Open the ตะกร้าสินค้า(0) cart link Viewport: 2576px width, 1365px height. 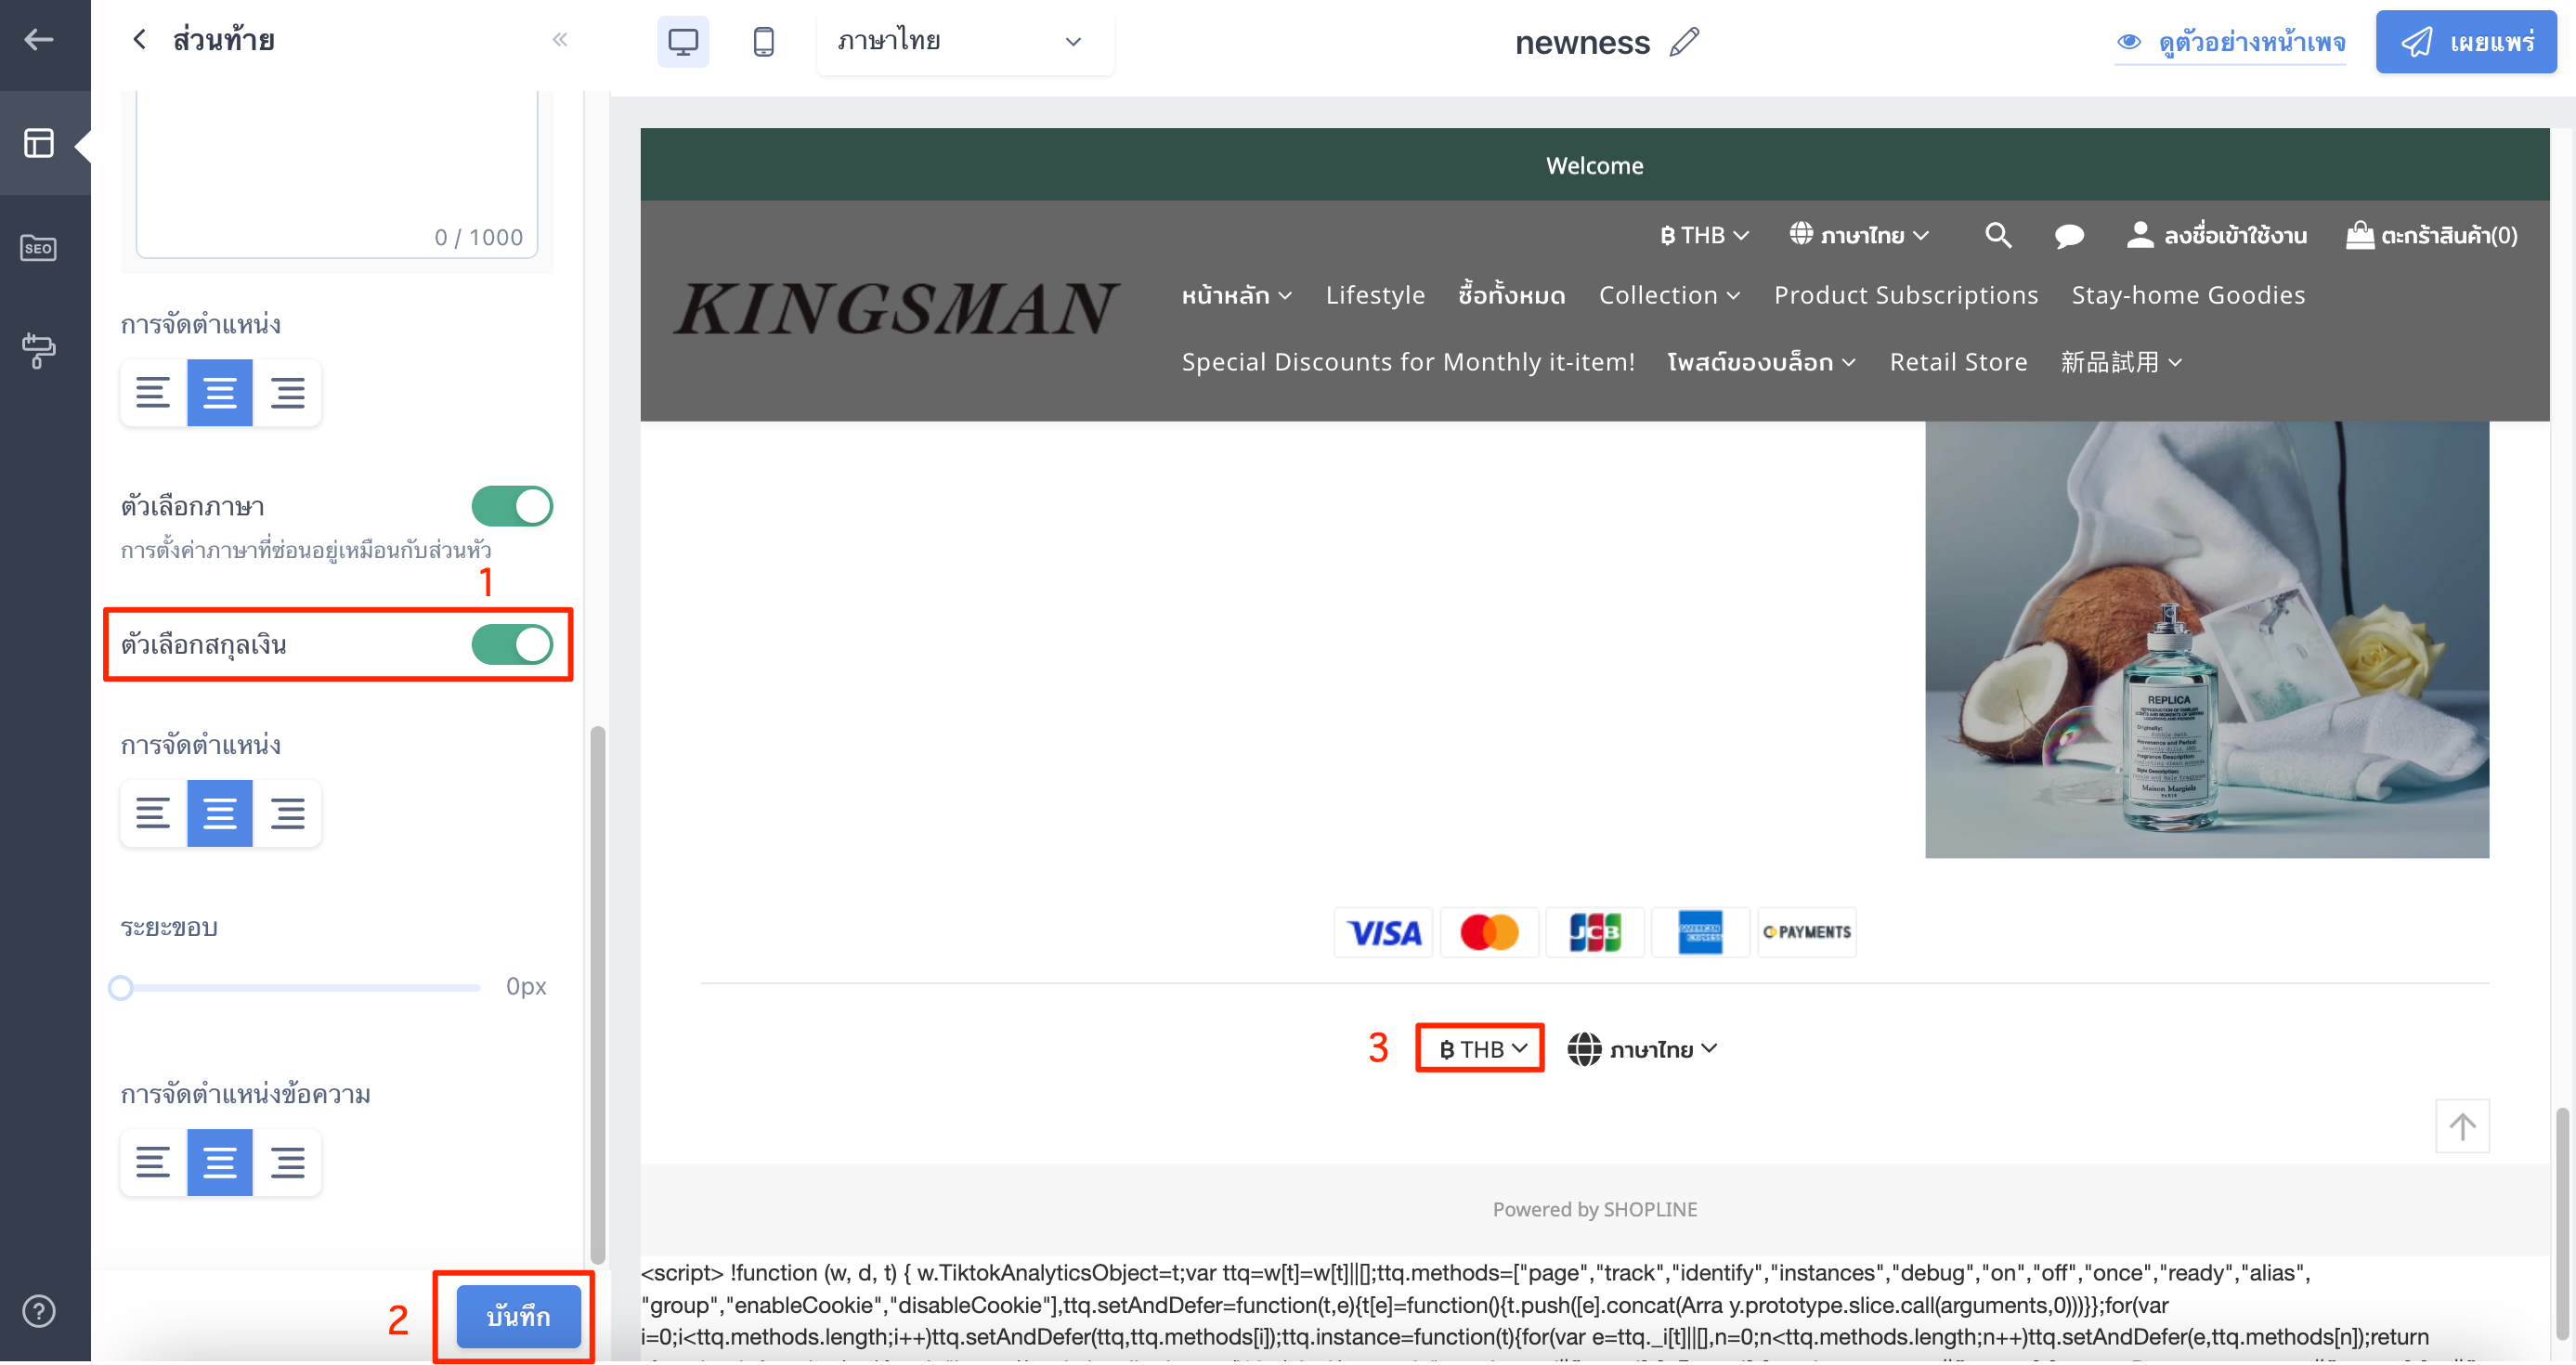[x=2432, y=236]
